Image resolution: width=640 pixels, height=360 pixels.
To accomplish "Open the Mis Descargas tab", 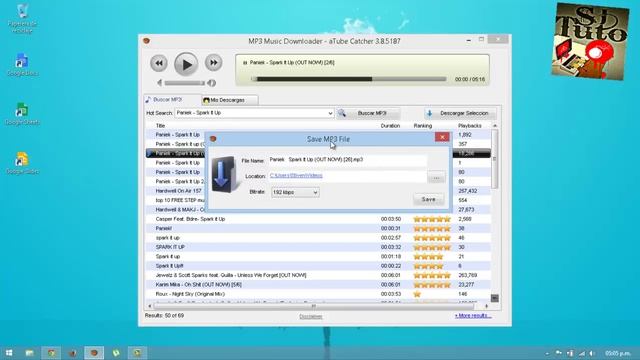I will pyautogui.click(x=229, y=100).
